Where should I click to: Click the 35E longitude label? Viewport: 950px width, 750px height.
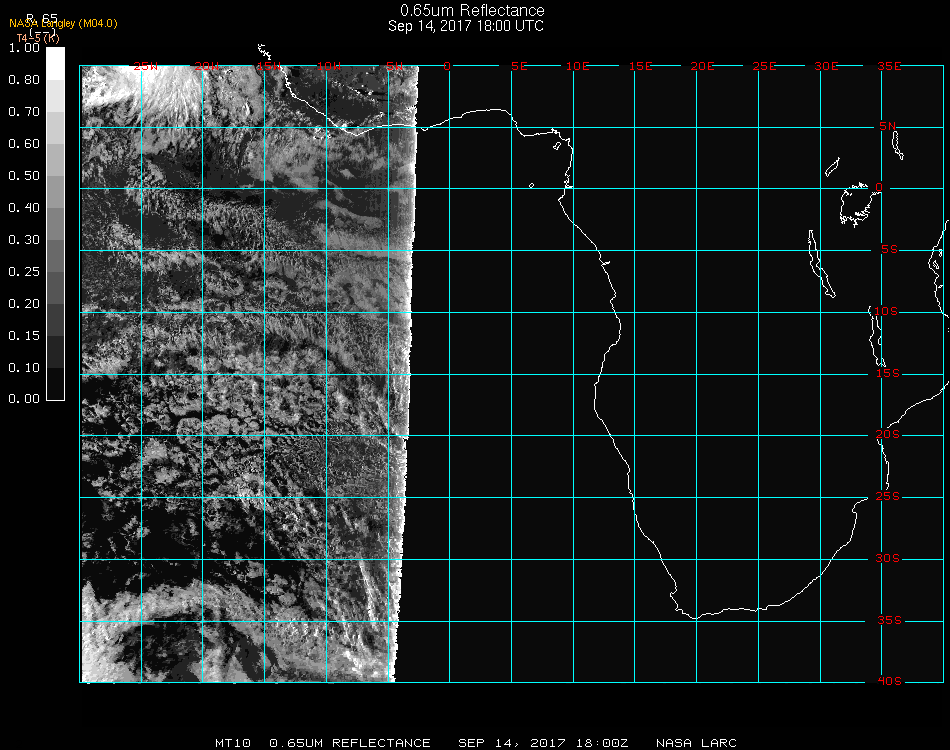tap(889, 66)
